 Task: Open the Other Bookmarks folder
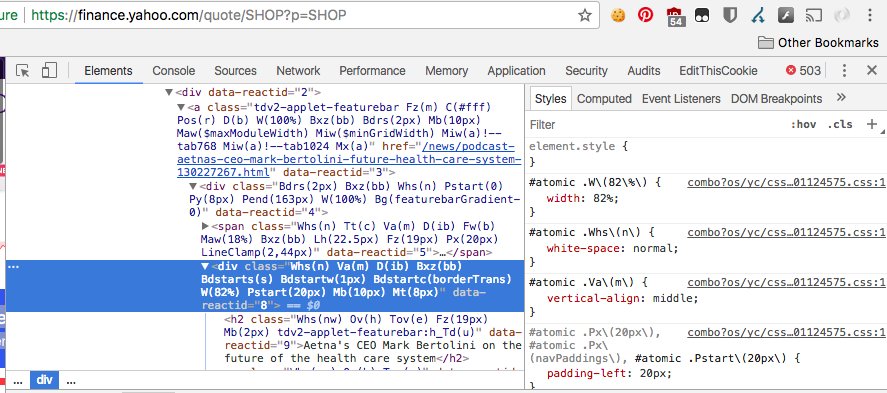[x=818, y=43]
